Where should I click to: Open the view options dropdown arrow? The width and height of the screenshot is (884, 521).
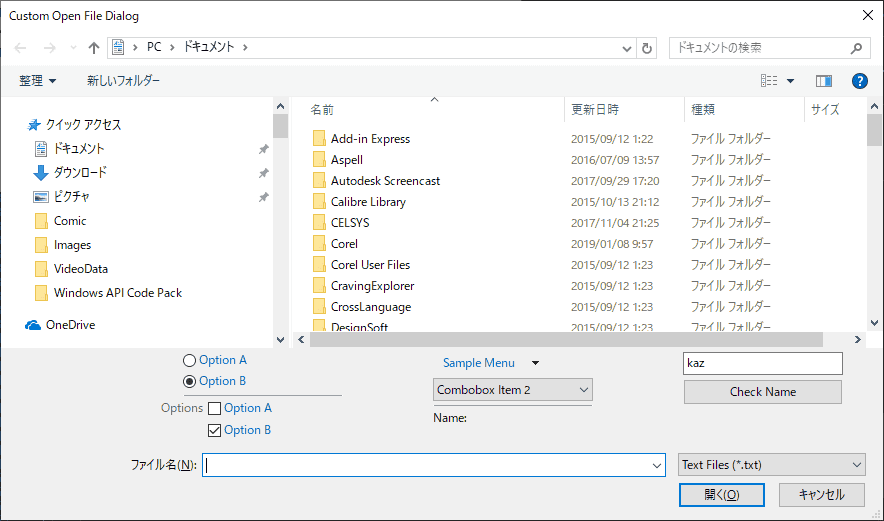tap(790, 81)
